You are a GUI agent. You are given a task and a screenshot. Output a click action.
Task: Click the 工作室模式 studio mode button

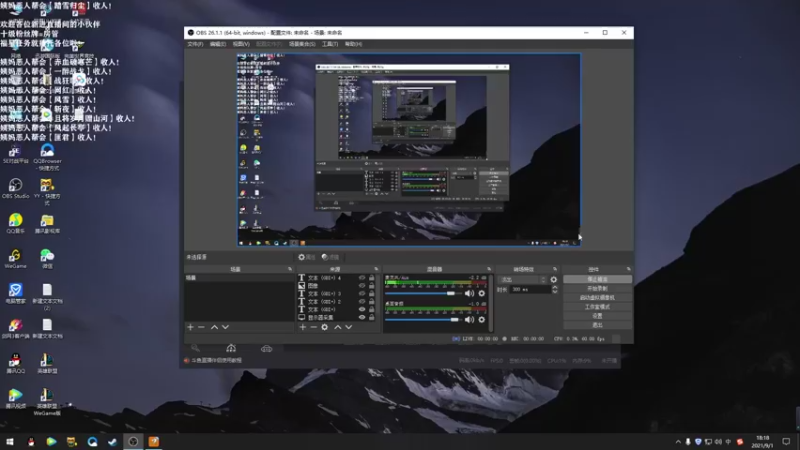(x=597, y=307)
